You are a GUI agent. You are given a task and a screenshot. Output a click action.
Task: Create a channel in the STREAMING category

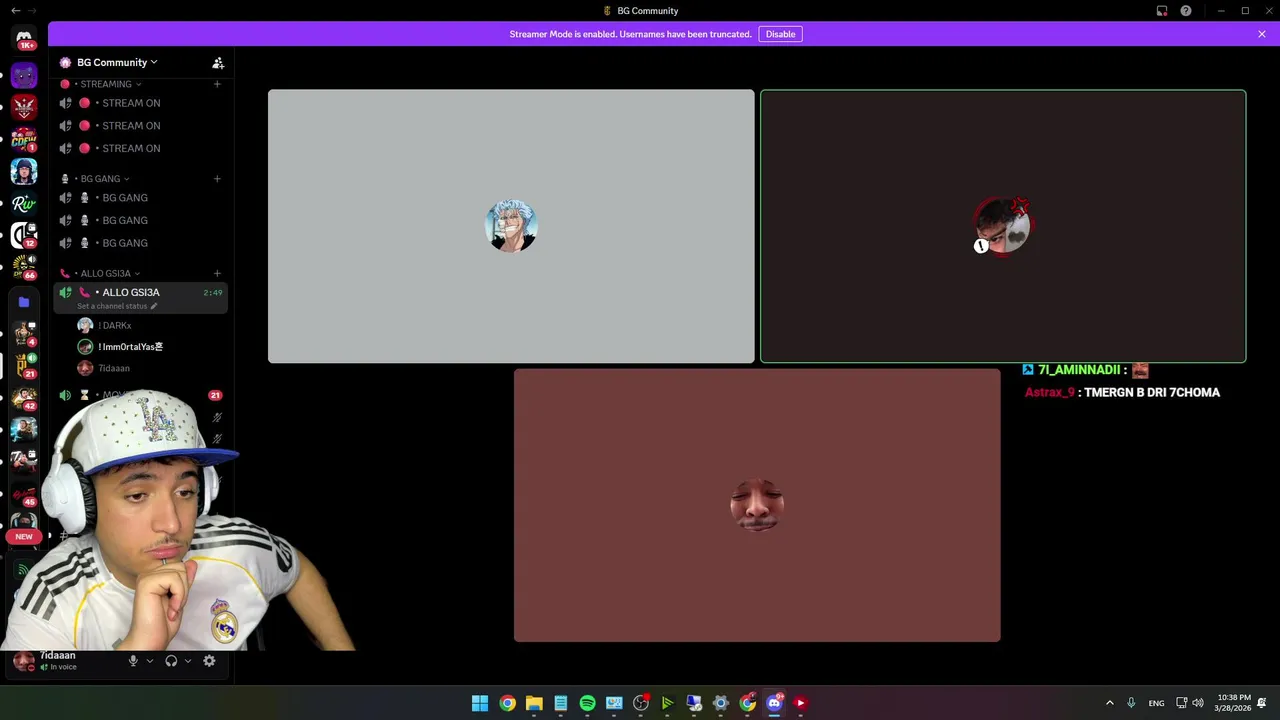click(x=217, y=84)
